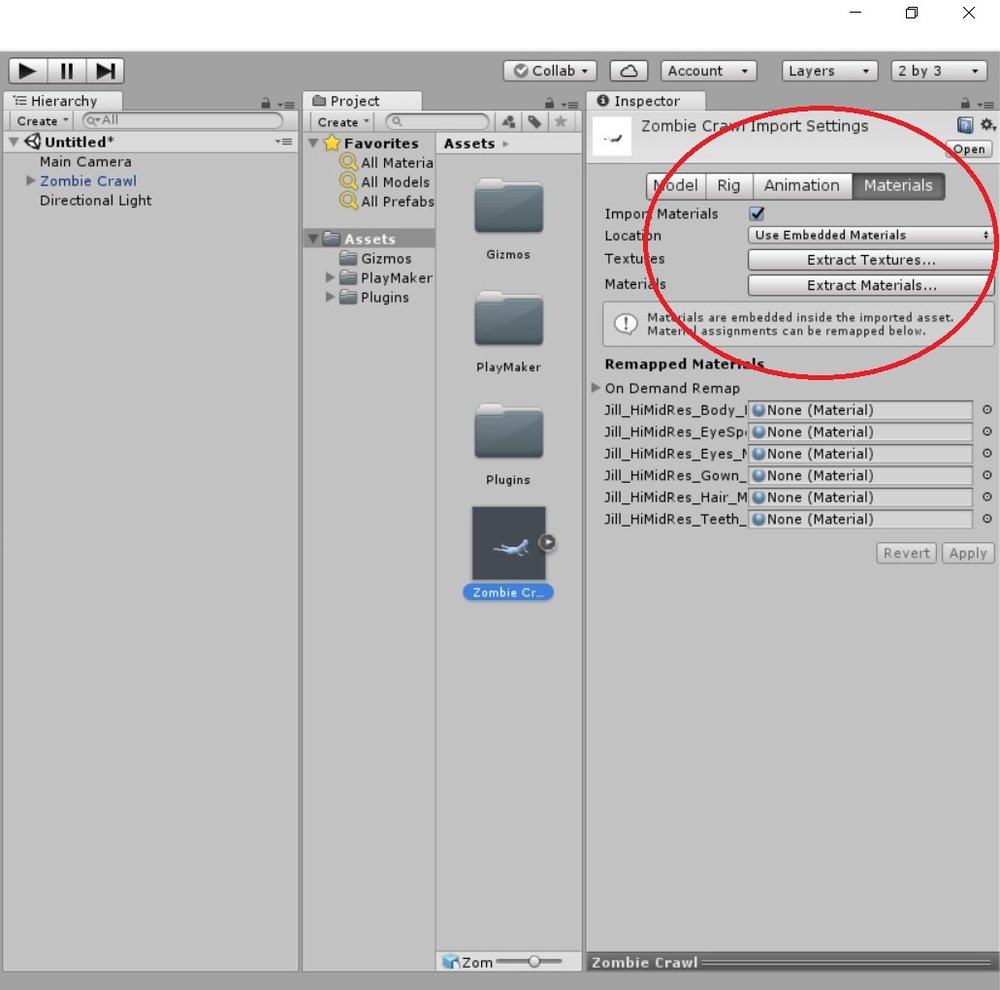Screen dimensions: 1000x990
Task: Click the favorites star search icon
Action: tap(561, 121)
